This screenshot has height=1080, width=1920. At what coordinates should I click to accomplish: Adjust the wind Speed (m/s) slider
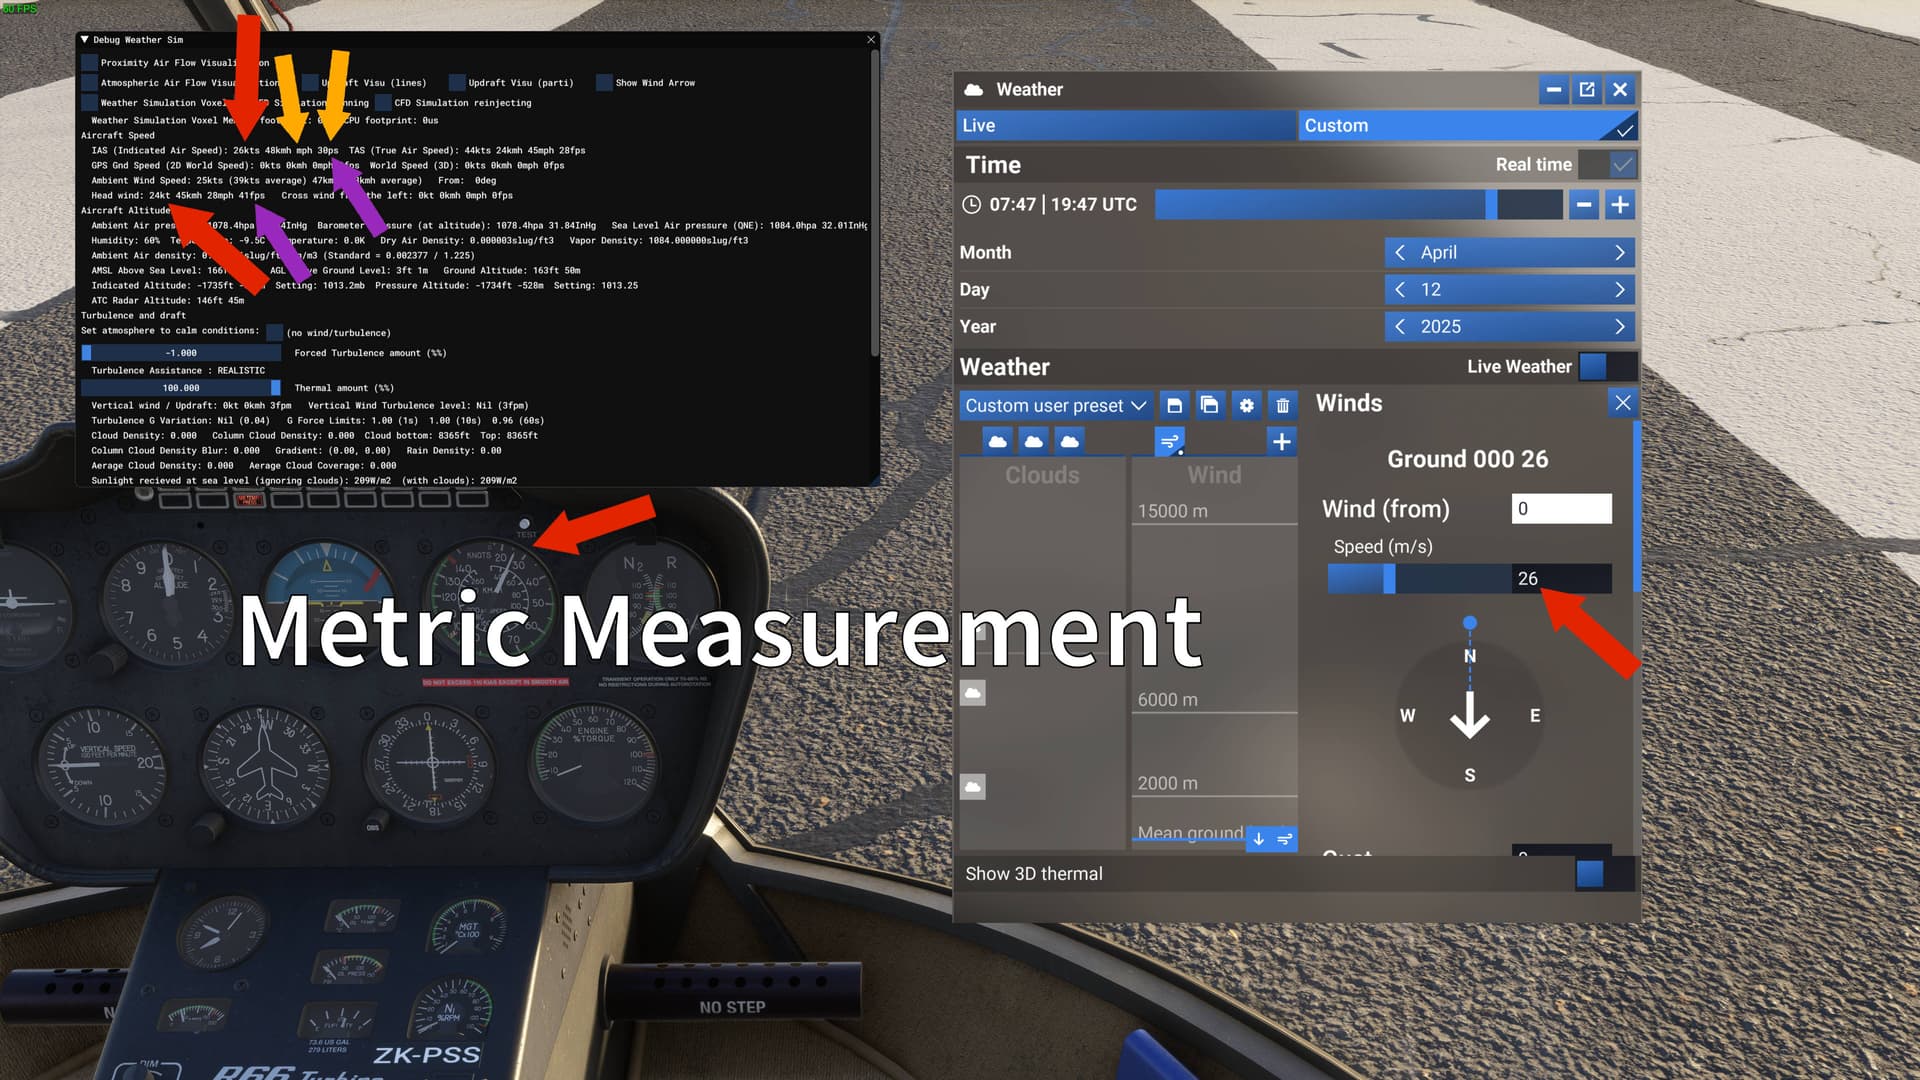tap(1419, 579)
